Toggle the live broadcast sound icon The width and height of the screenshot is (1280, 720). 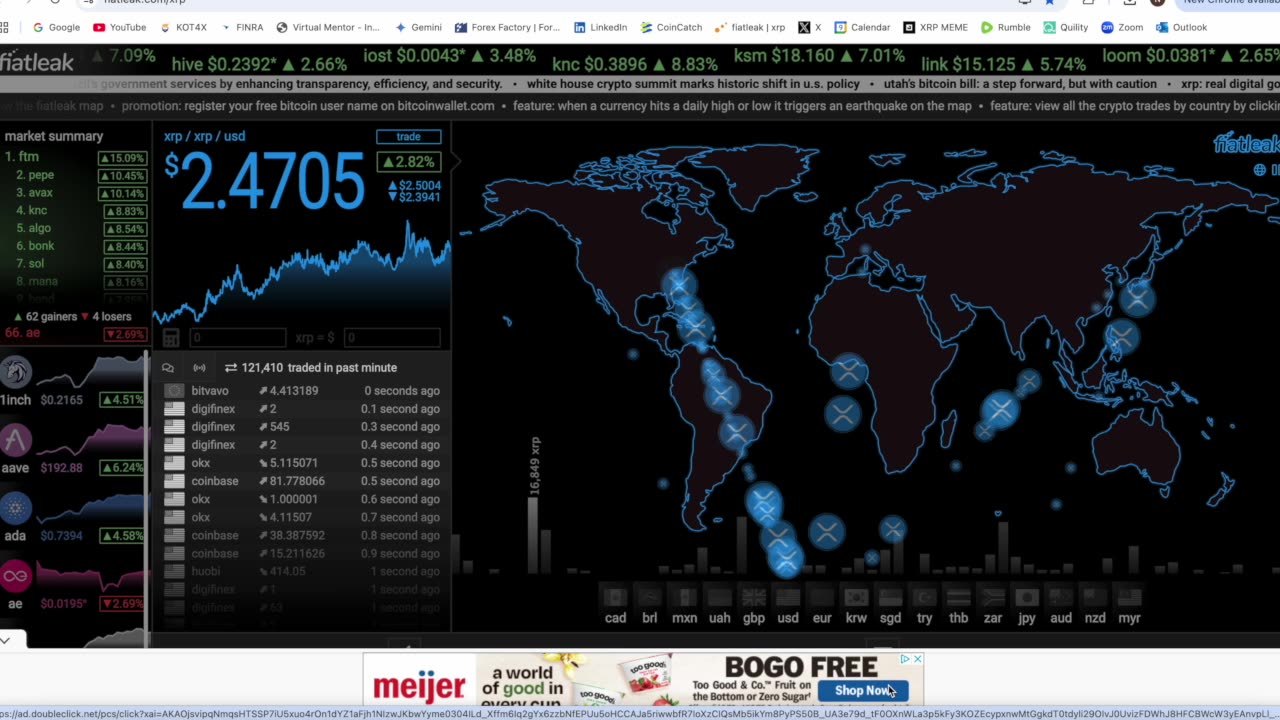pyautogui.click(x=199, y=368)
